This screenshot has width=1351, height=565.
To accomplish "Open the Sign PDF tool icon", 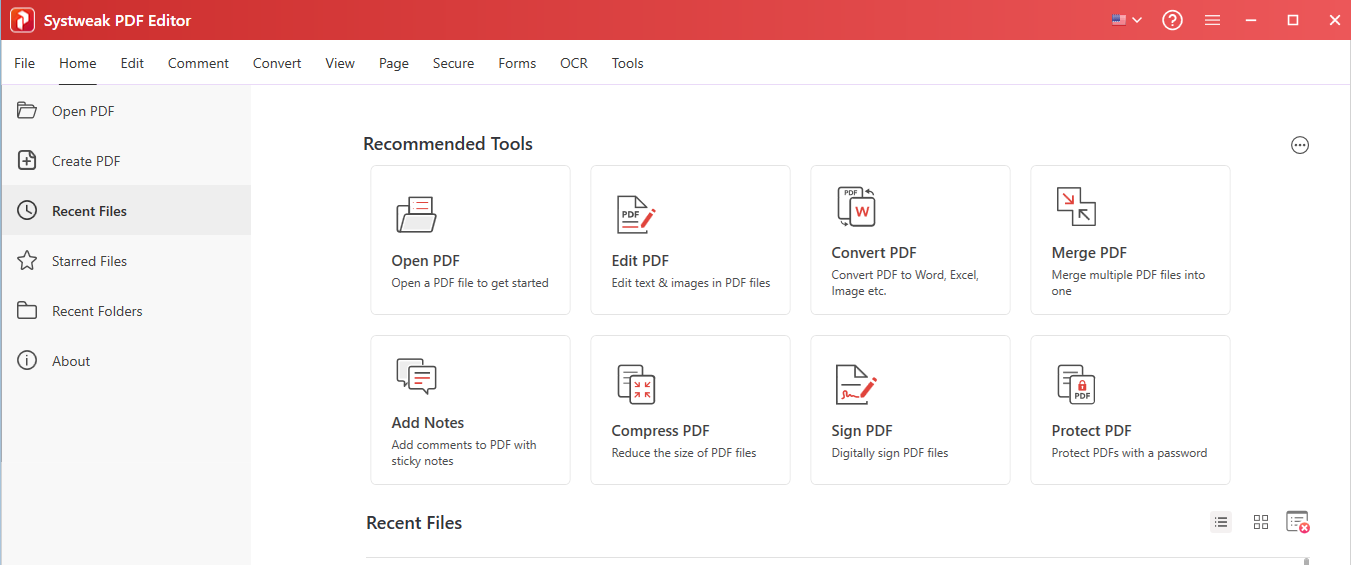I will (x=856, y=384).
